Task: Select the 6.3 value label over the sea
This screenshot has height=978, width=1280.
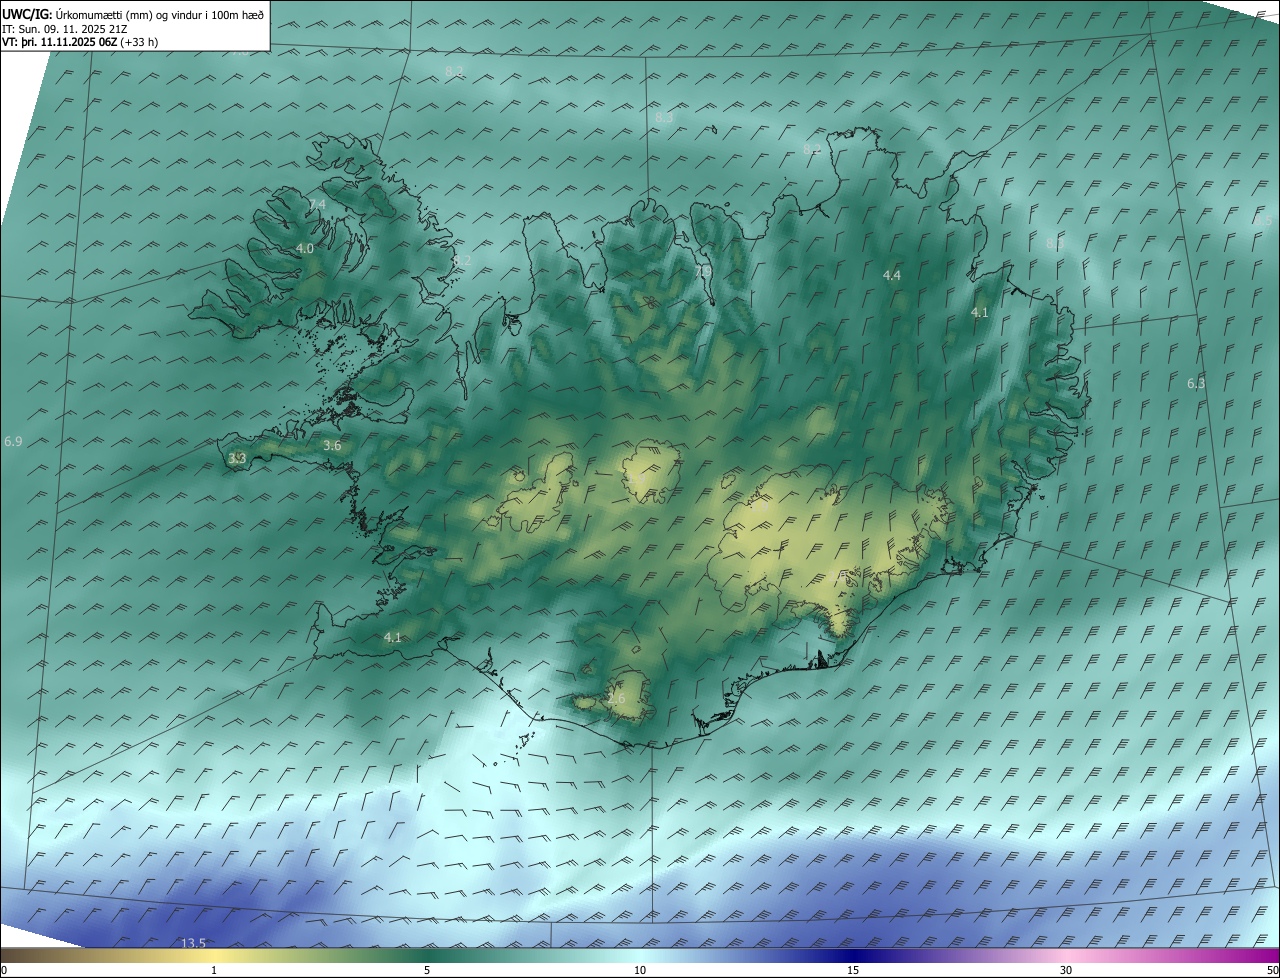Action: [x=1196, y=383]
